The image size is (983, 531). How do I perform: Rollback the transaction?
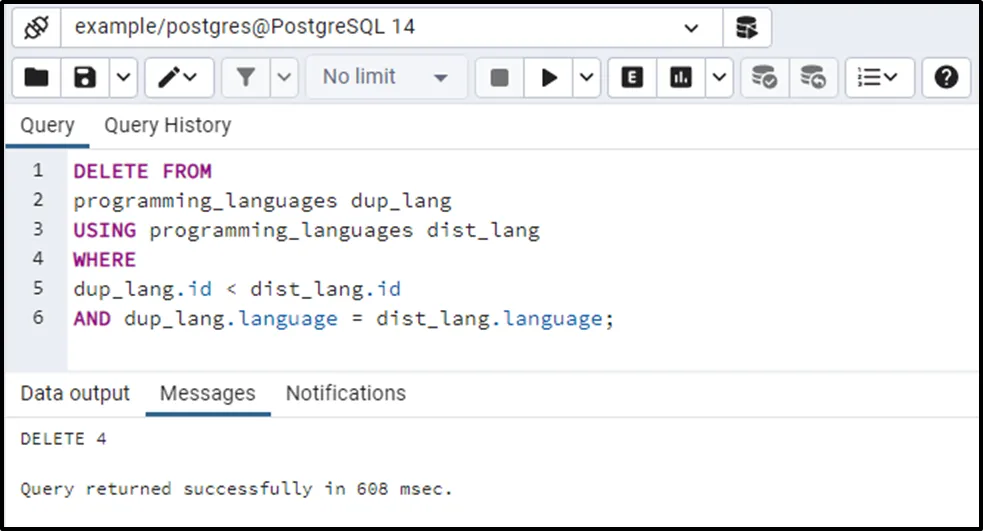(x=814, y=77)
